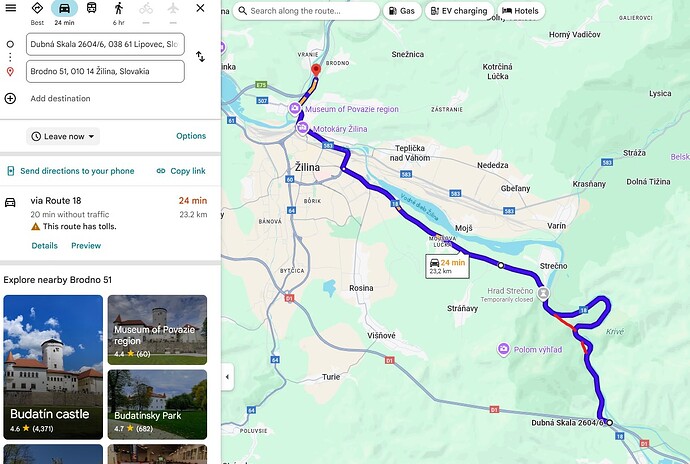
Task: Choose the walking travel mode
Action: 119,8
